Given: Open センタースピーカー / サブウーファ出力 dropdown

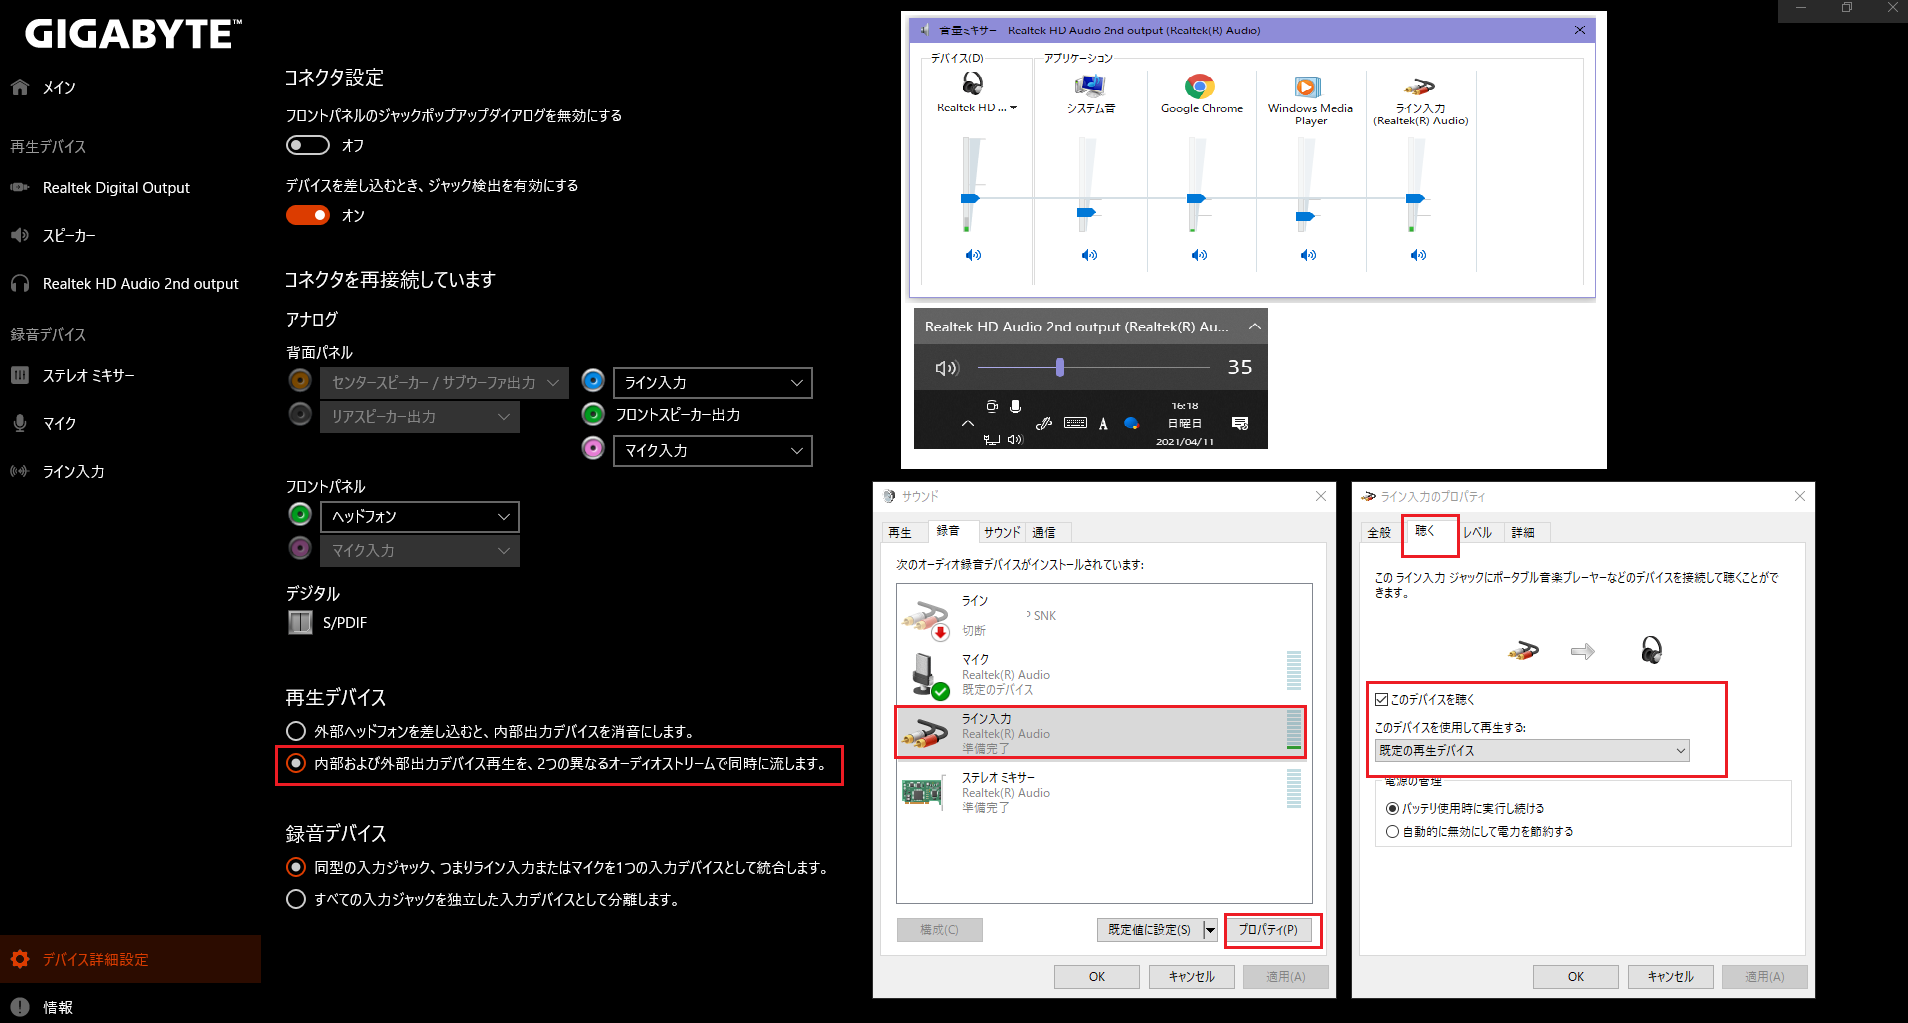Looking at the screenshot, I should point(444,382).
